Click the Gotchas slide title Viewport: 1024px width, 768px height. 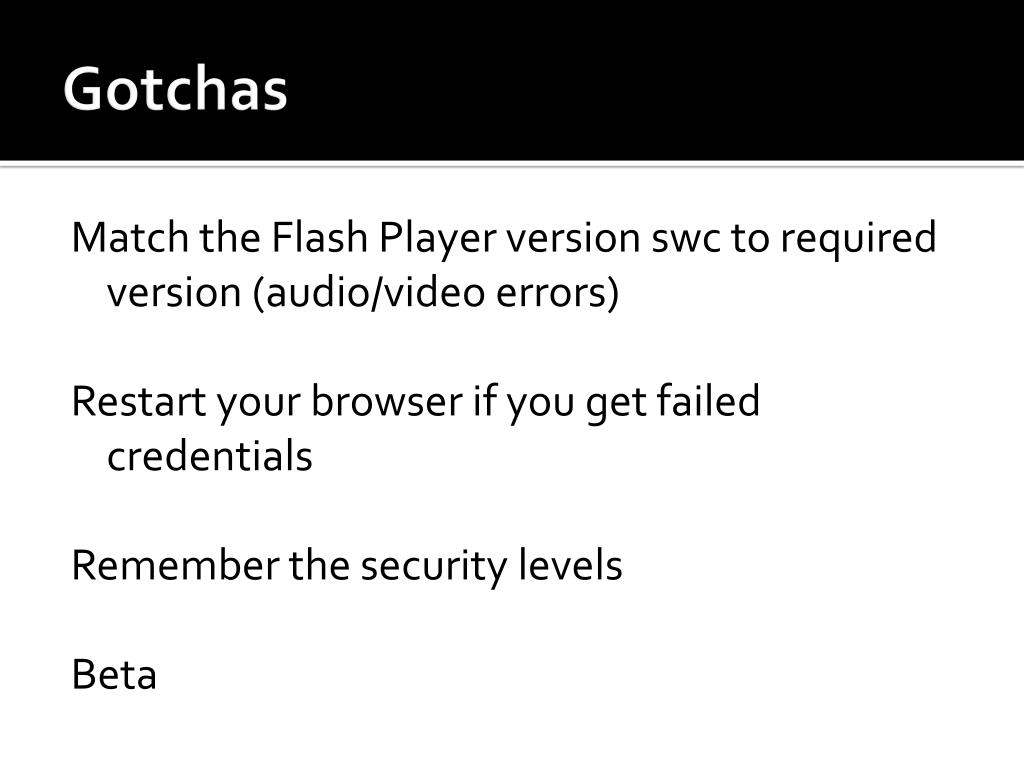pyautogui.click(x=175, y=89)
